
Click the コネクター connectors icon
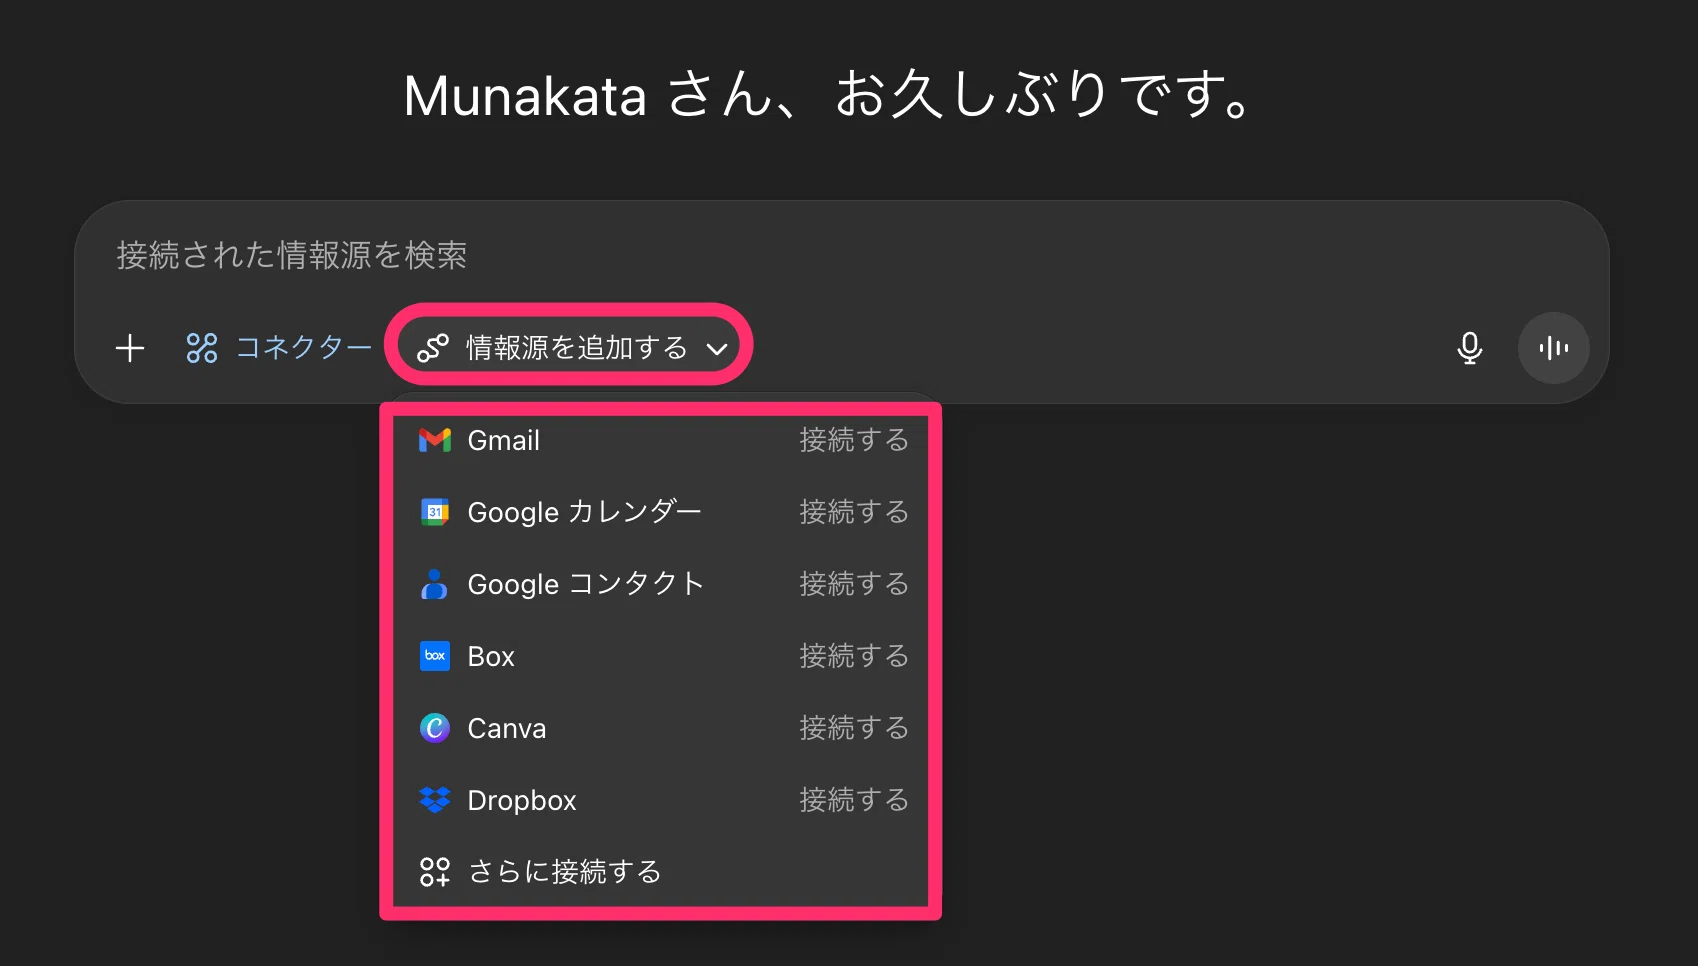pos(202,348)
